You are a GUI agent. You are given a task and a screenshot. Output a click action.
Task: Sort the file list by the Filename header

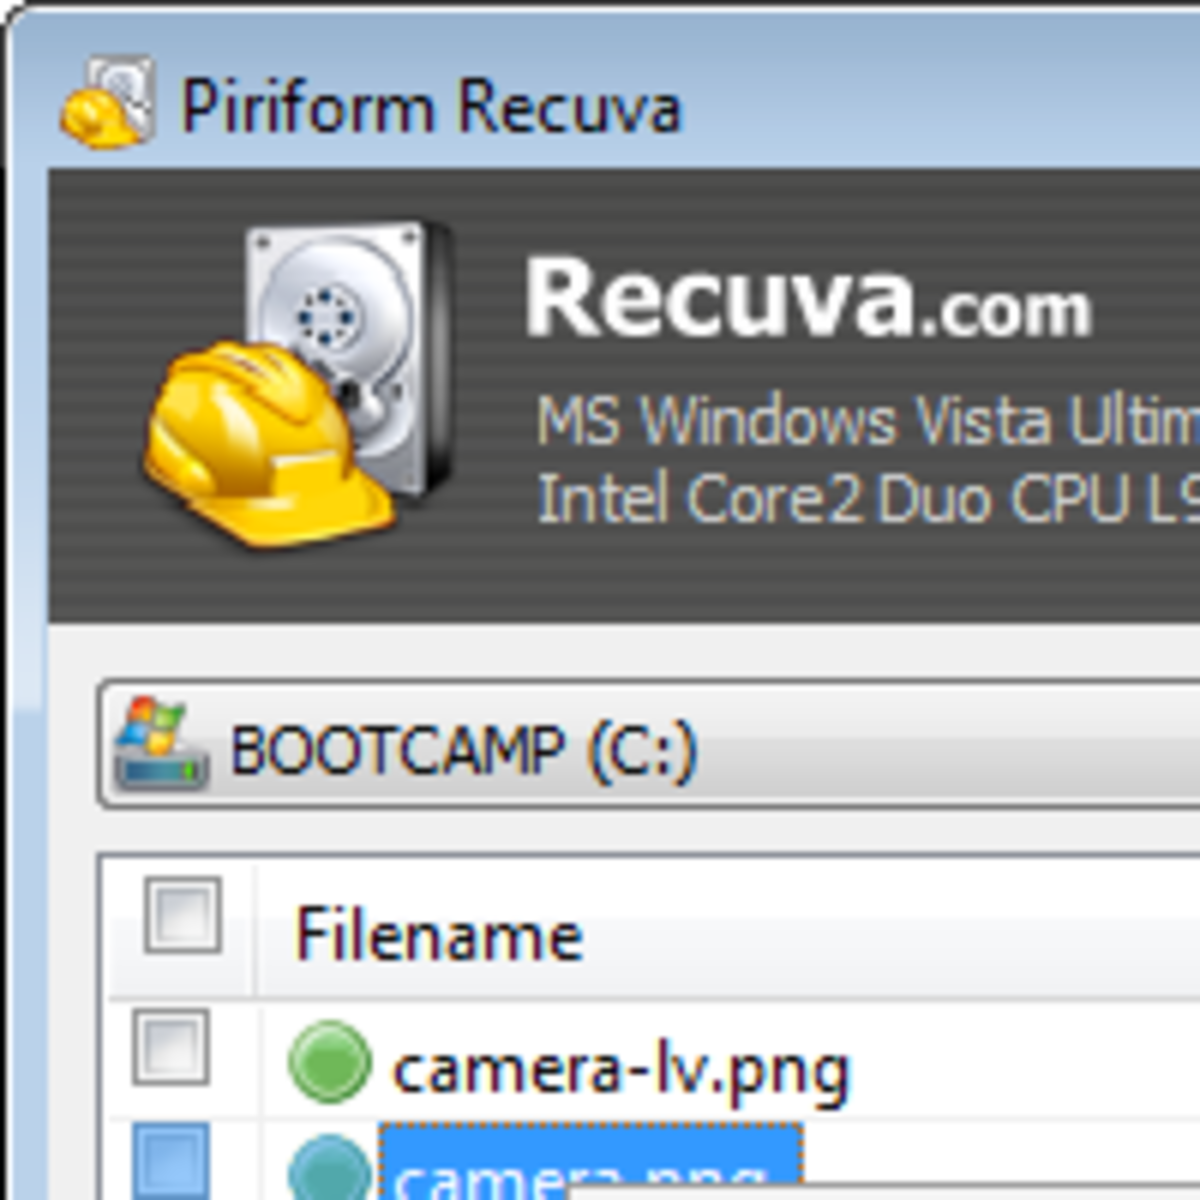(x=440, y=932)
